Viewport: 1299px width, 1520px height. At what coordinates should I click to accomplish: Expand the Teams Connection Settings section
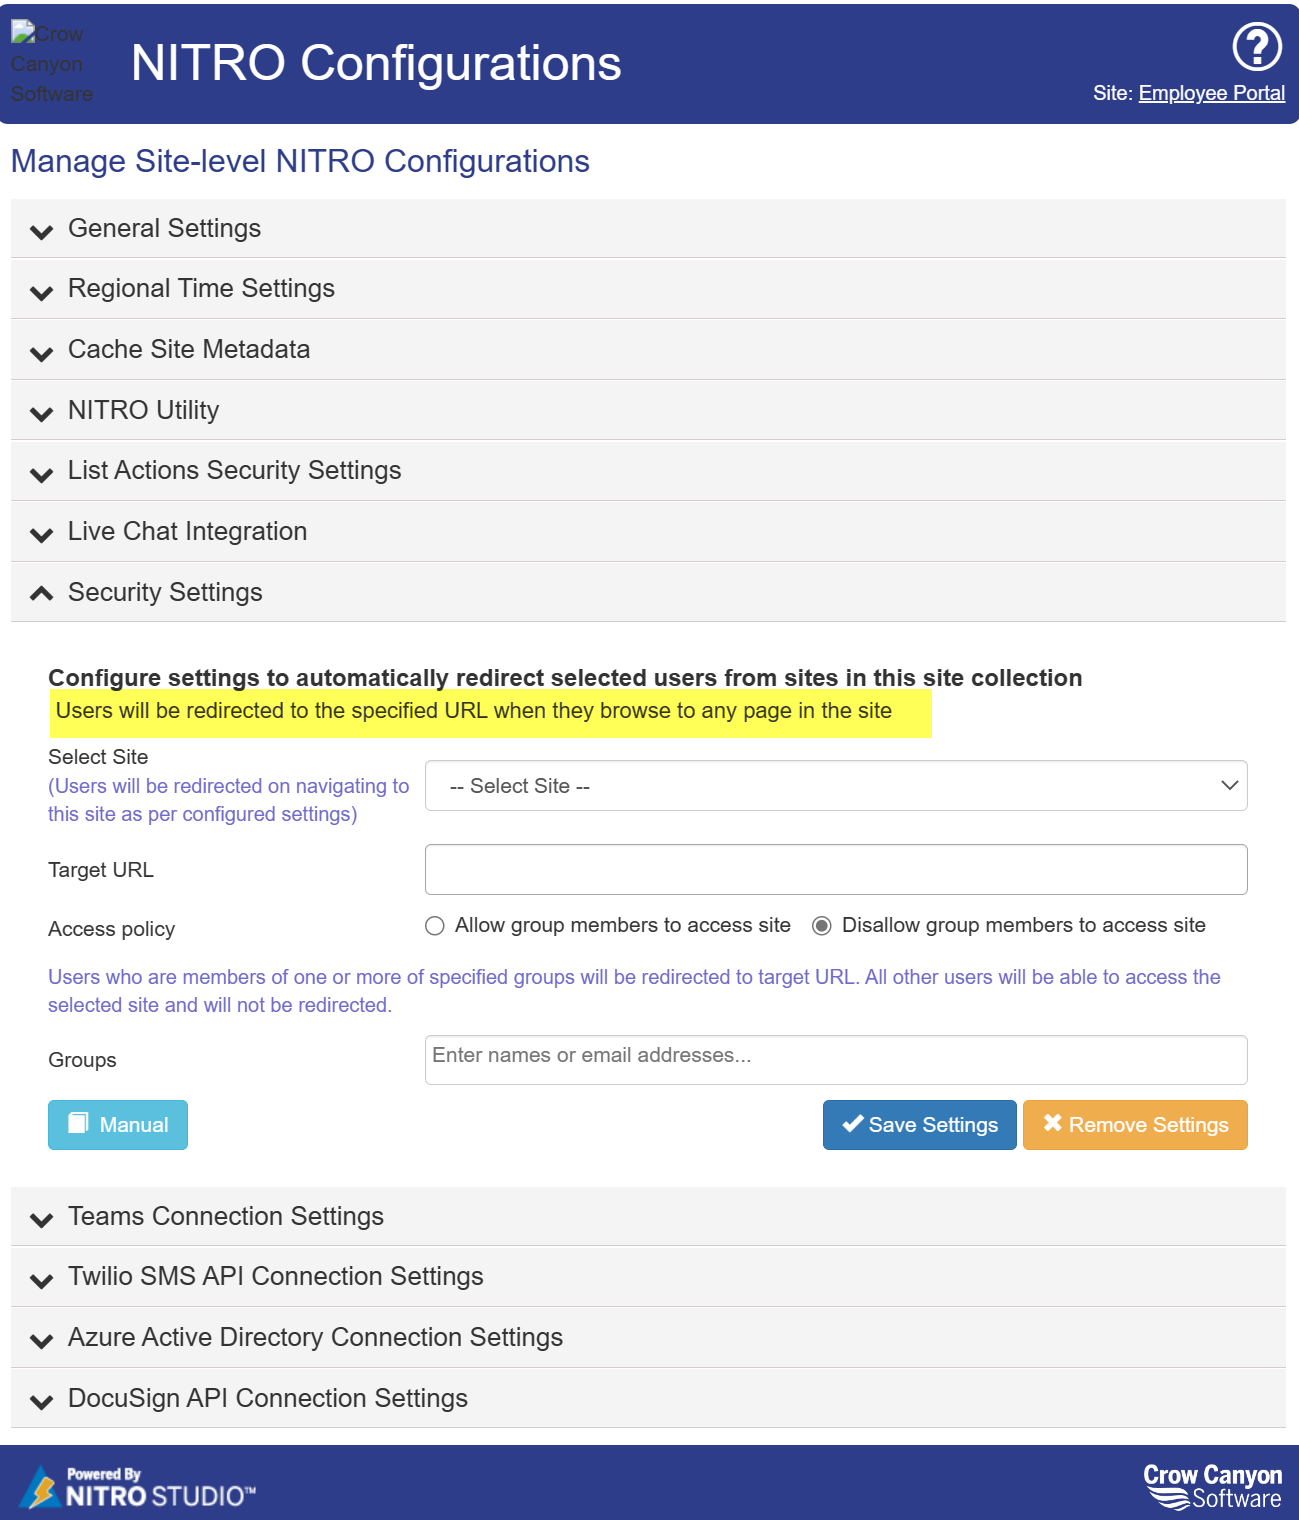click(x=225, y=1217)
